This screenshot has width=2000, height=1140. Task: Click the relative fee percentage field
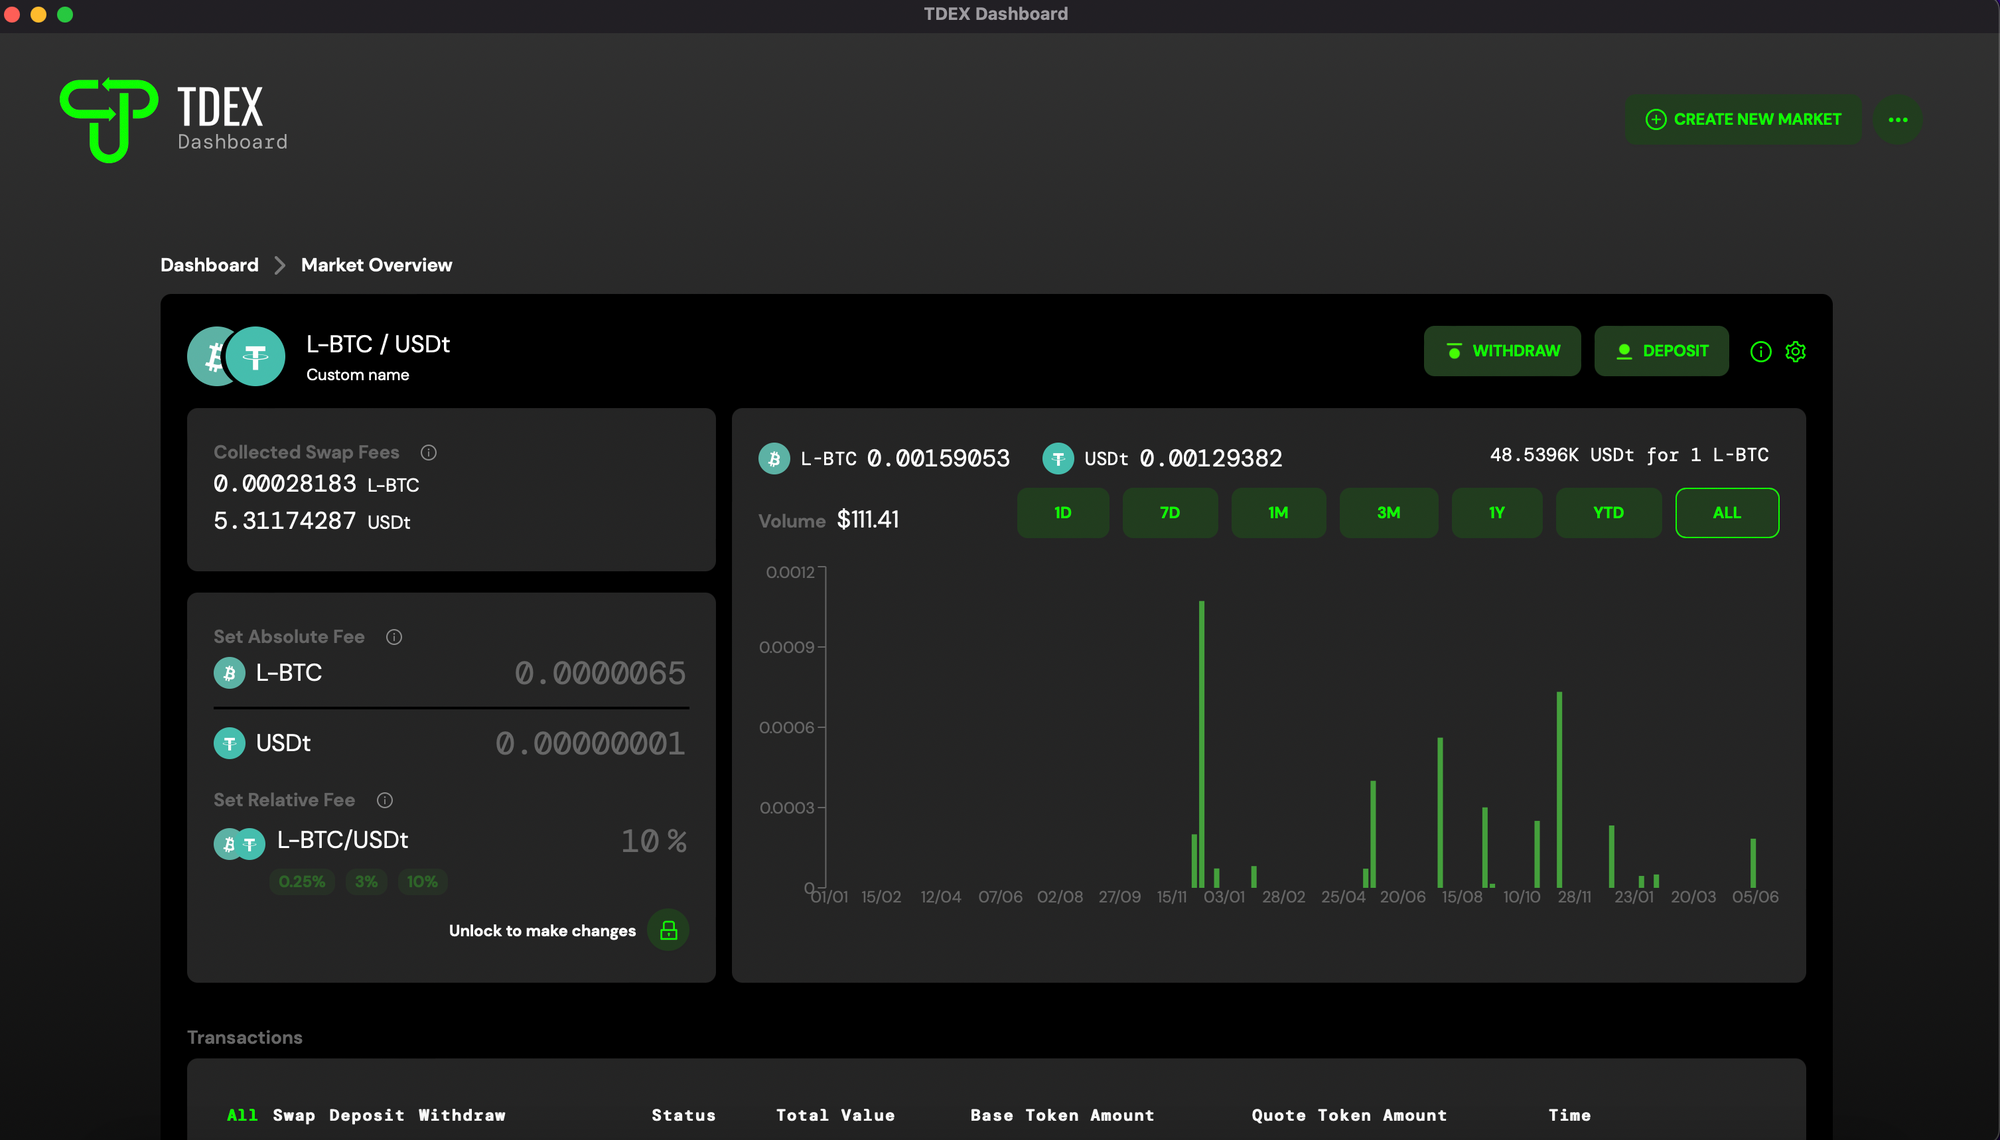654,841
